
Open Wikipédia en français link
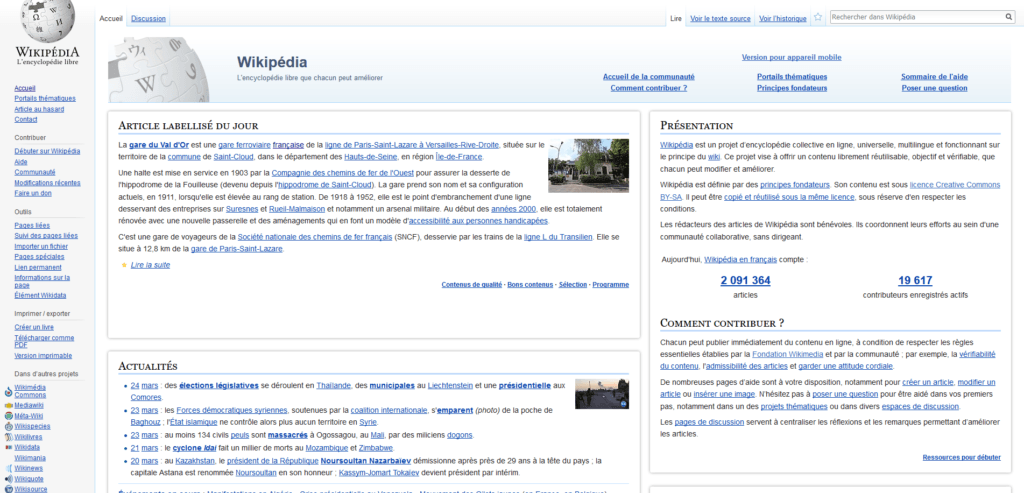pos(741,259)
